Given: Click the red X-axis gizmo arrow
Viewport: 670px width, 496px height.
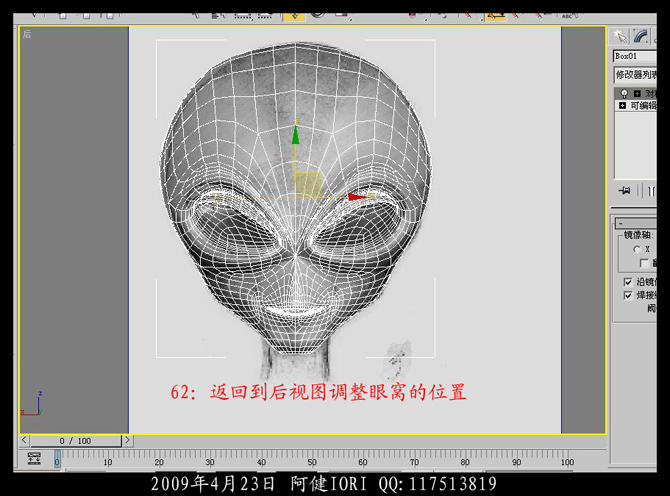Looking at the screenshot, I should pos(357,197).
